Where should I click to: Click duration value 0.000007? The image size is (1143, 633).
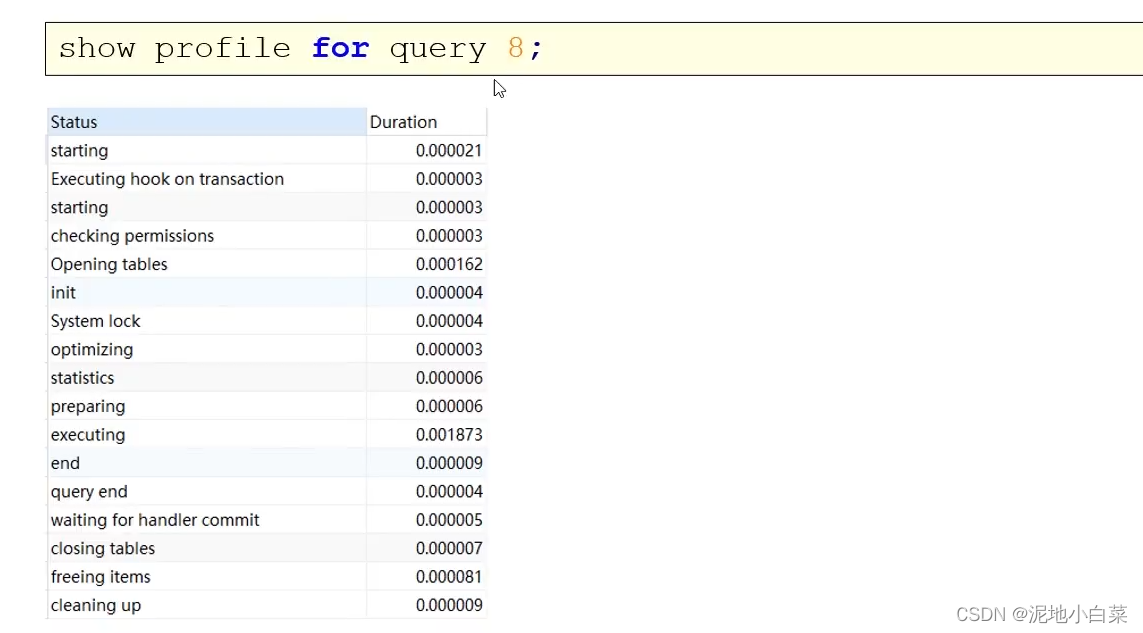(x=449, y=548)
